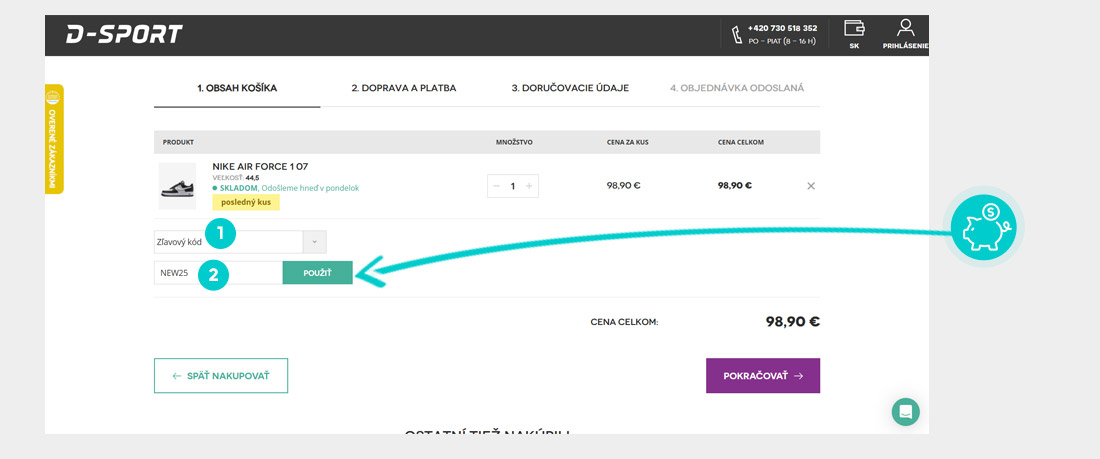
Task: Click the NEW25 discount code field
Action: click(x=218, y=273)
